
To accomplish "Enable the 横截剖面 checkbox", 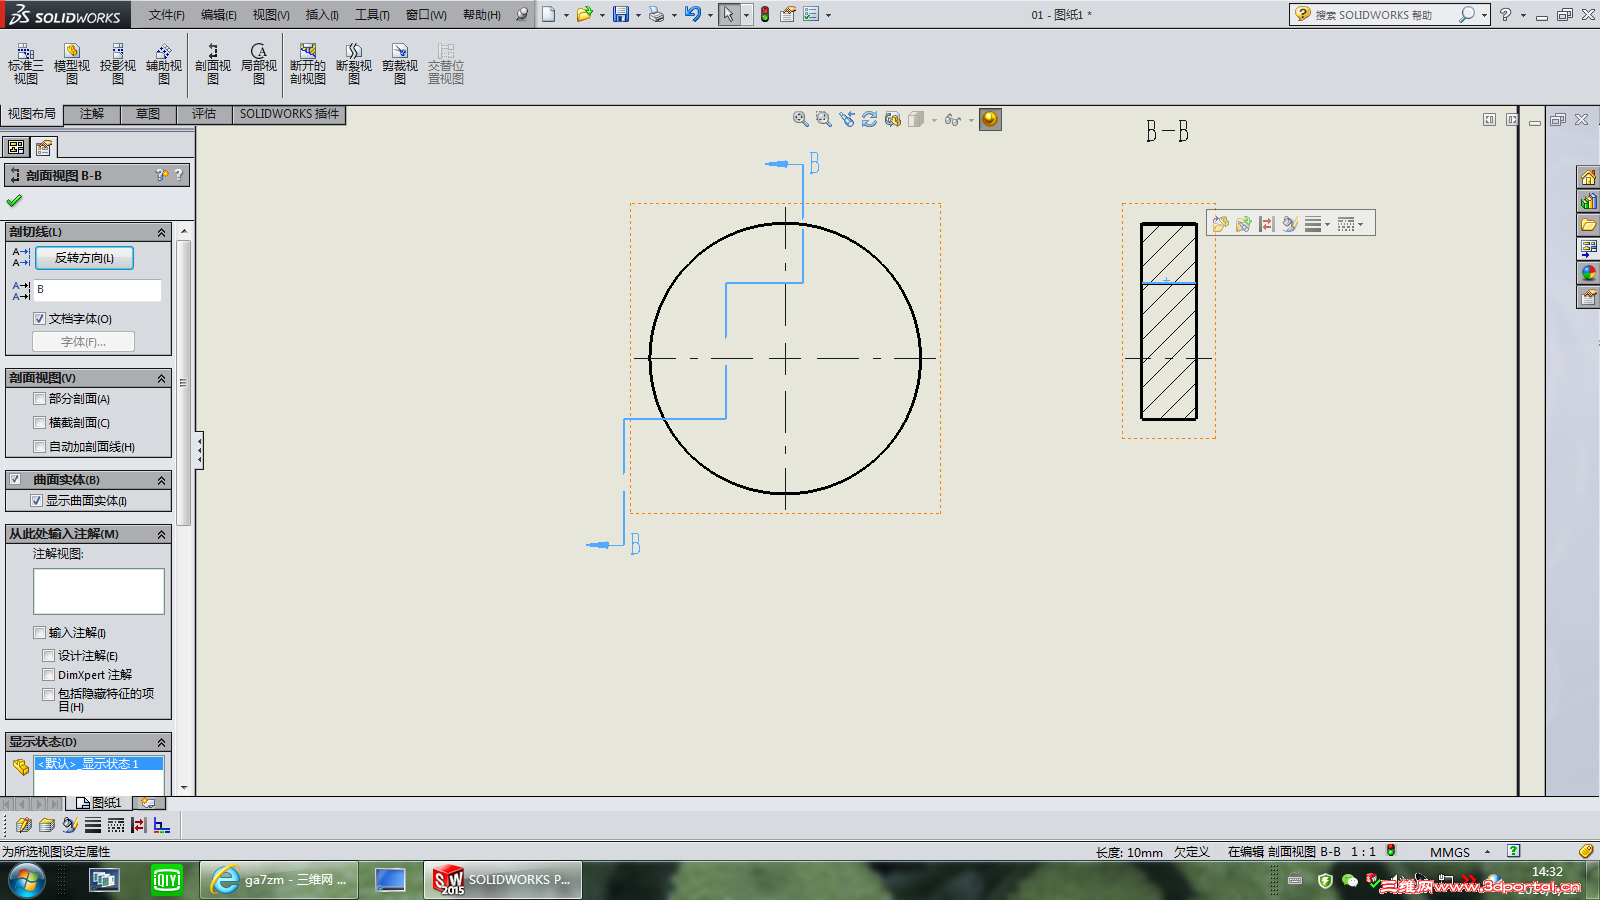I will (40, 423).
